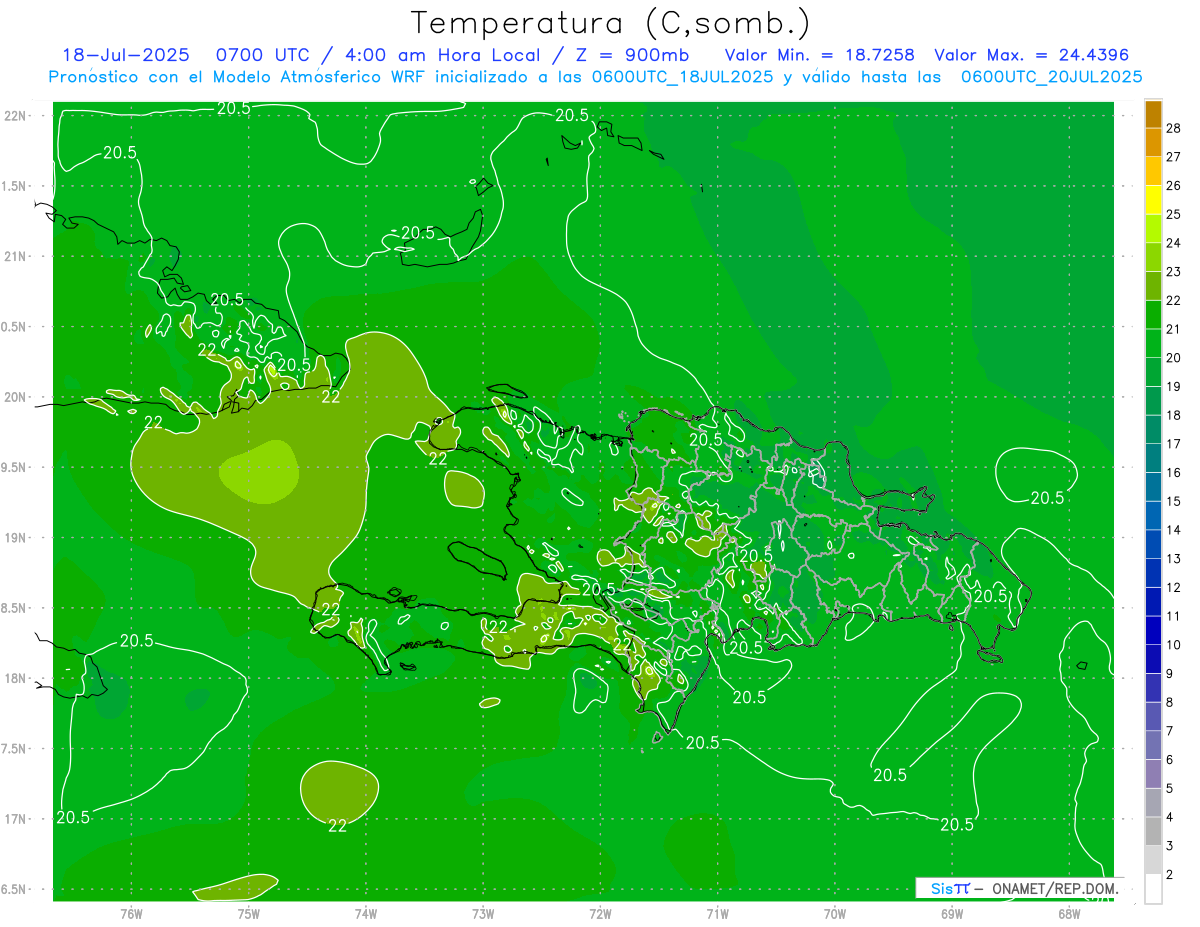The width and height of the screenshot is (1200, 927).
Task: Click the "0600UTC_20JUL2025" valid-until time
Action: (x=1052, y=76)
